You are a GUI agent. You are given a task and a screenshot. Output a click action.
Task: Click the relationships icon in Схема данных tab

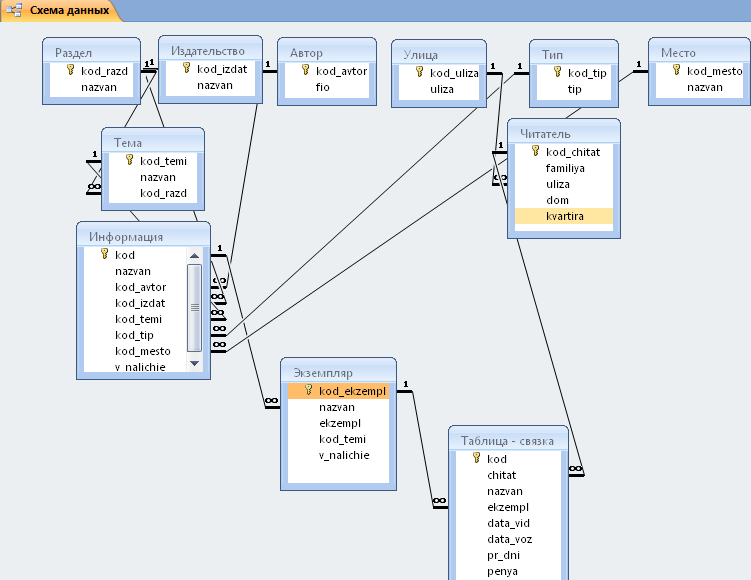pos(14,10)
